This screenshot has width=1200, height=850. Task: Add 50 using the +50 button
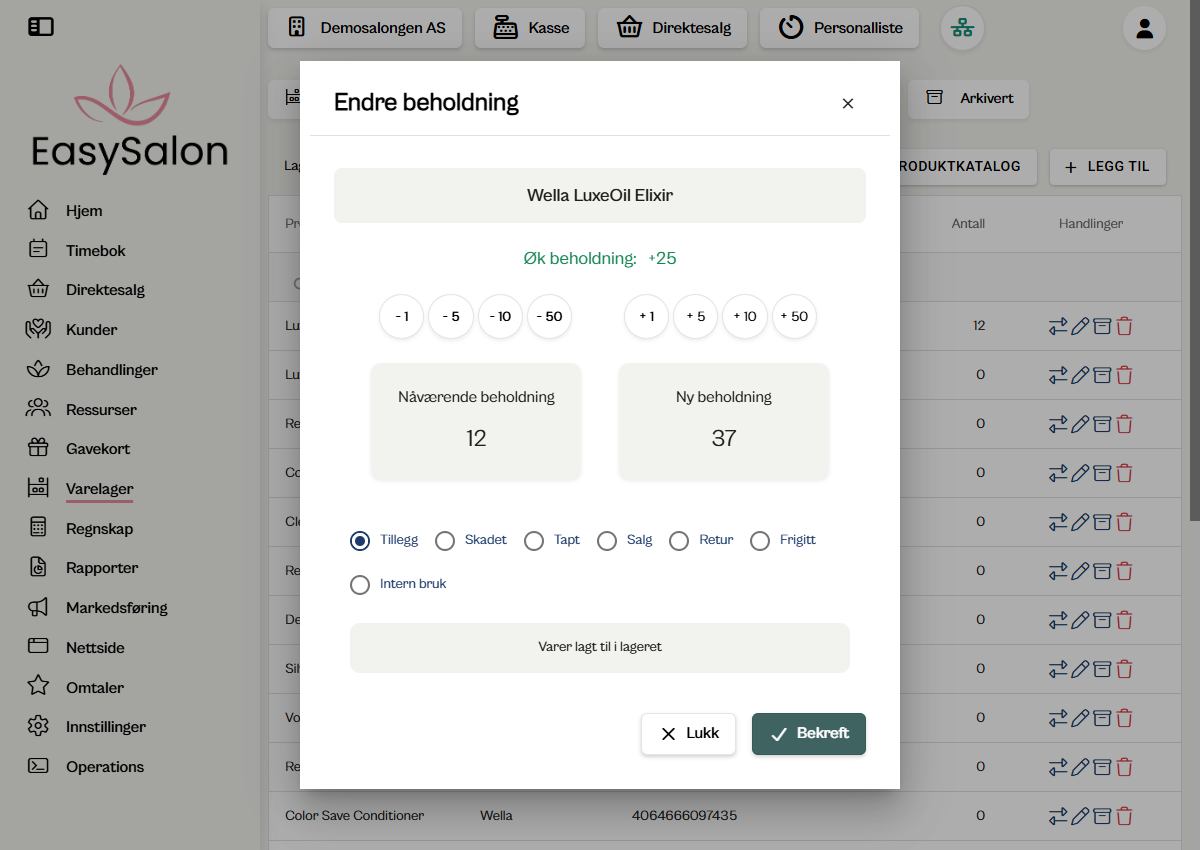tap(794, 317)
